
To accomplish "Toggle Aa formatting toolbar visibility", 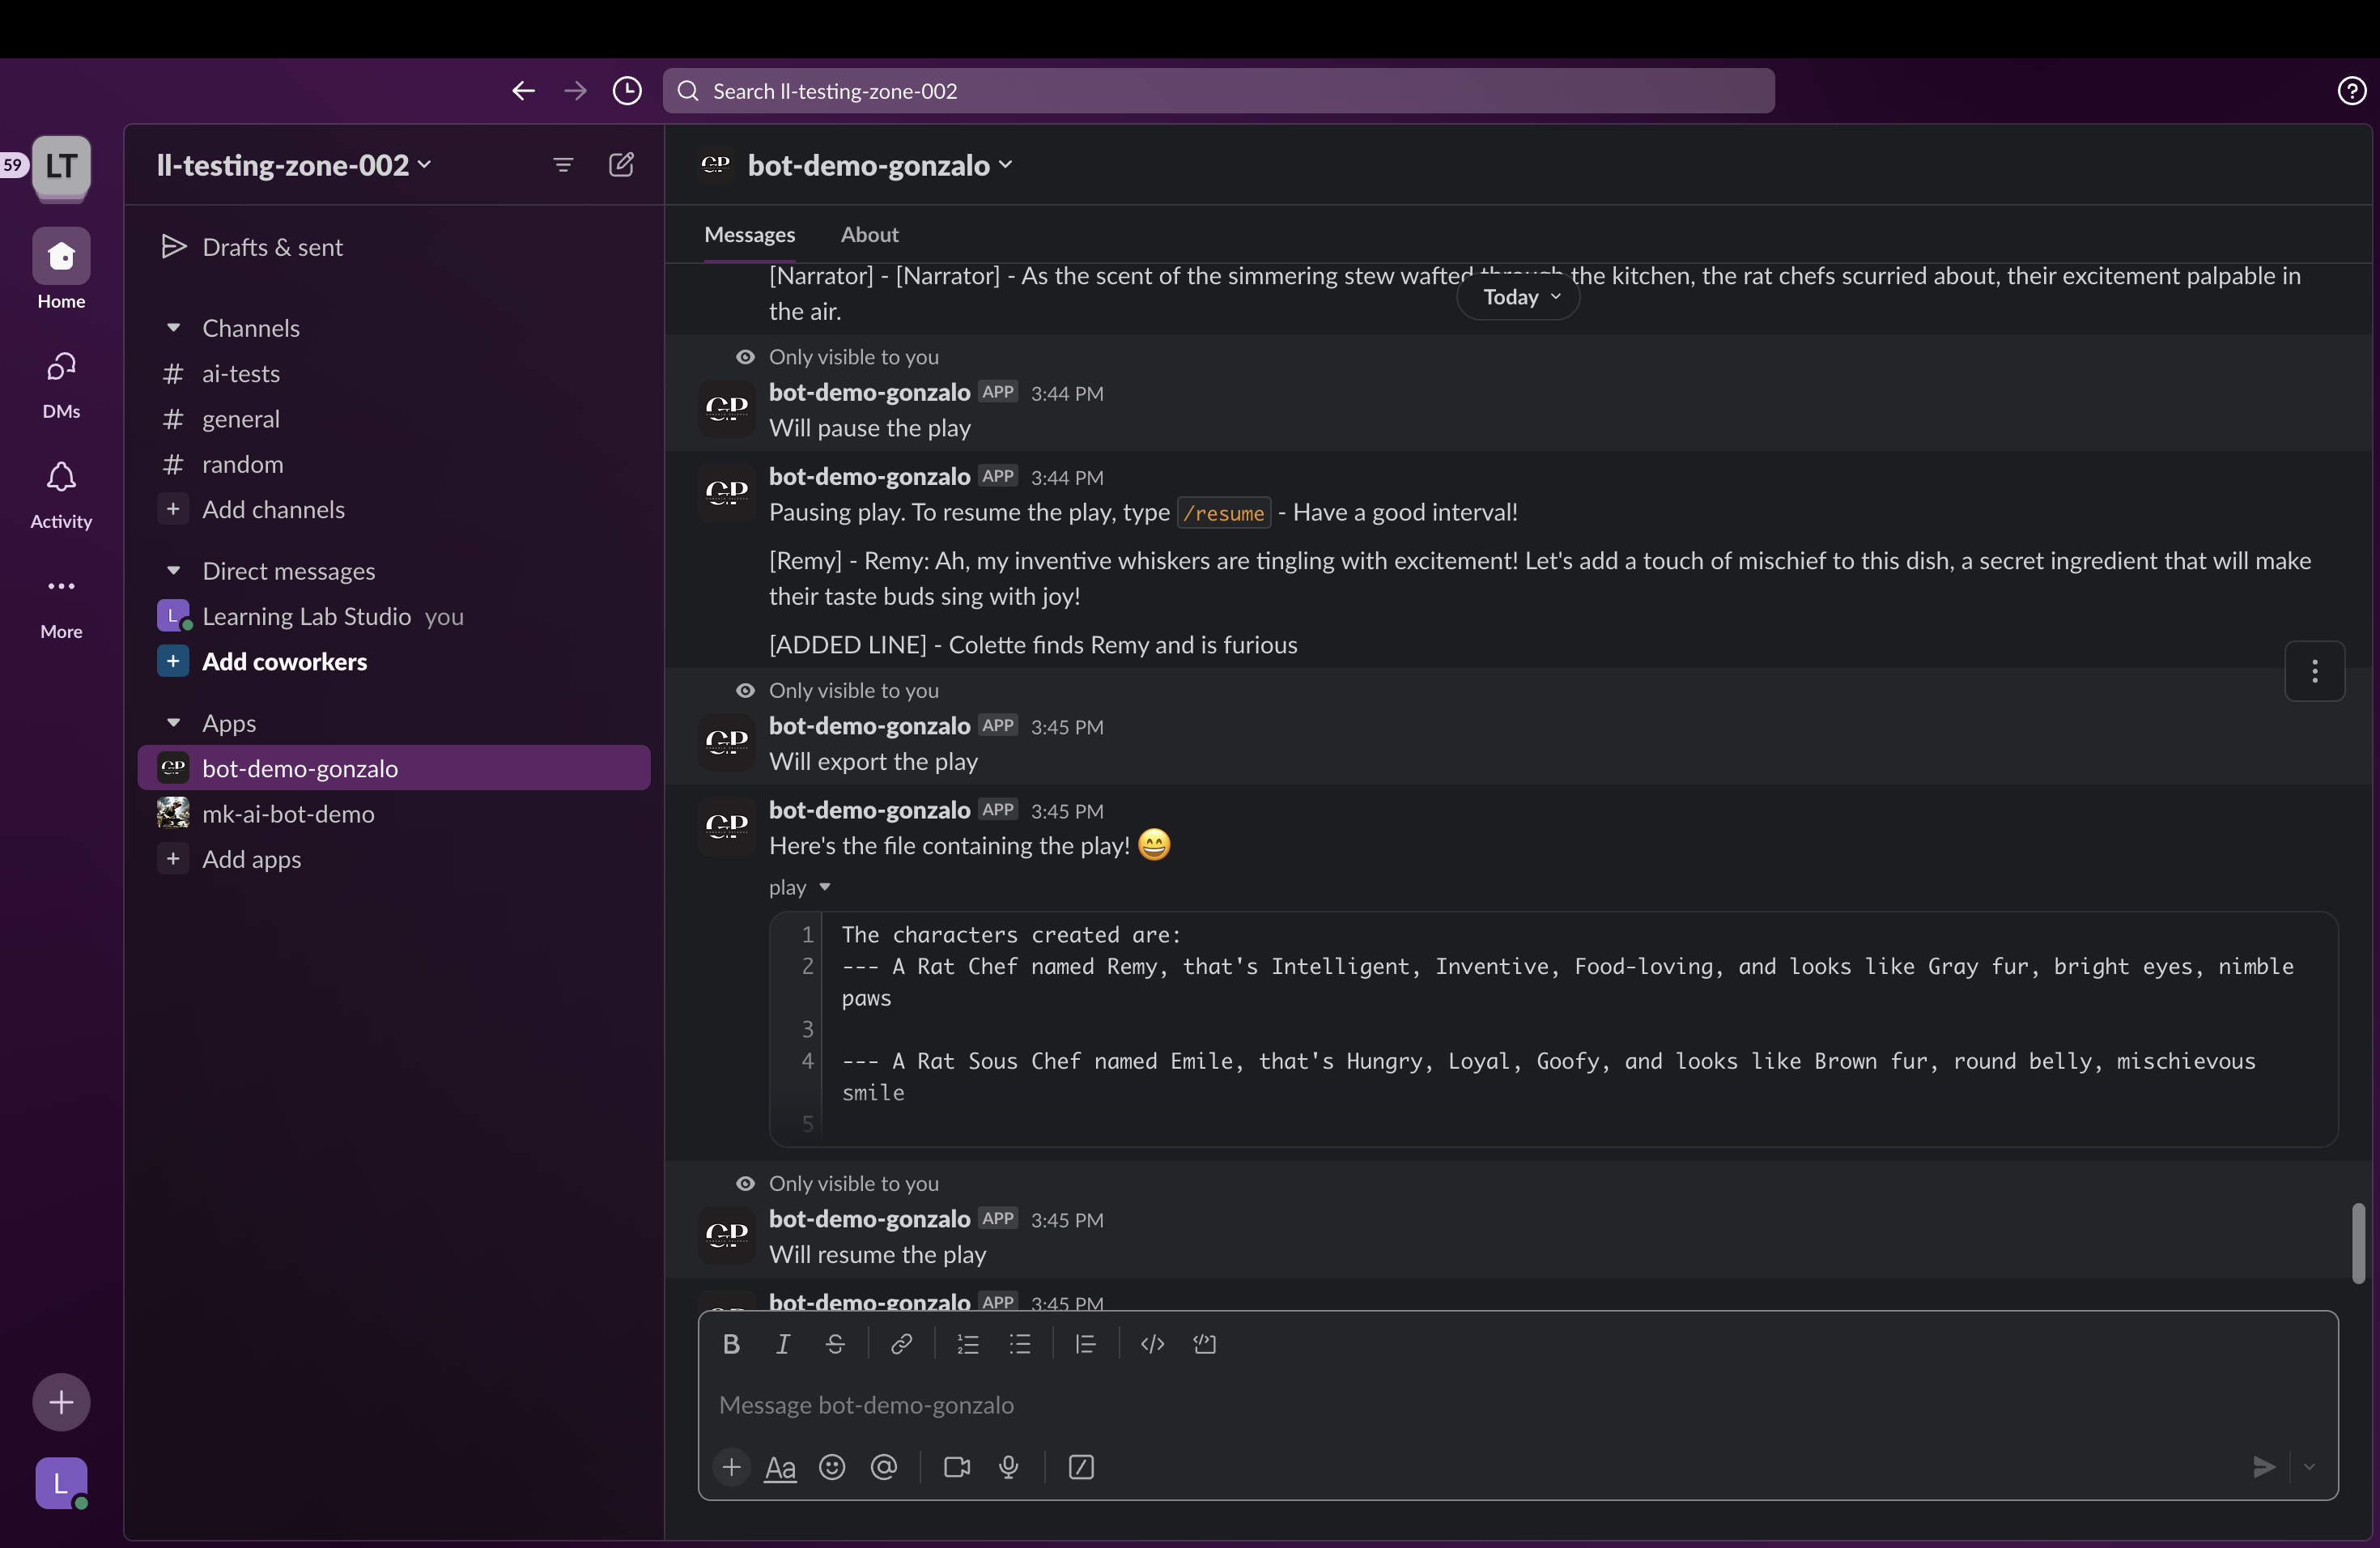I will [x=780, y=1467].
